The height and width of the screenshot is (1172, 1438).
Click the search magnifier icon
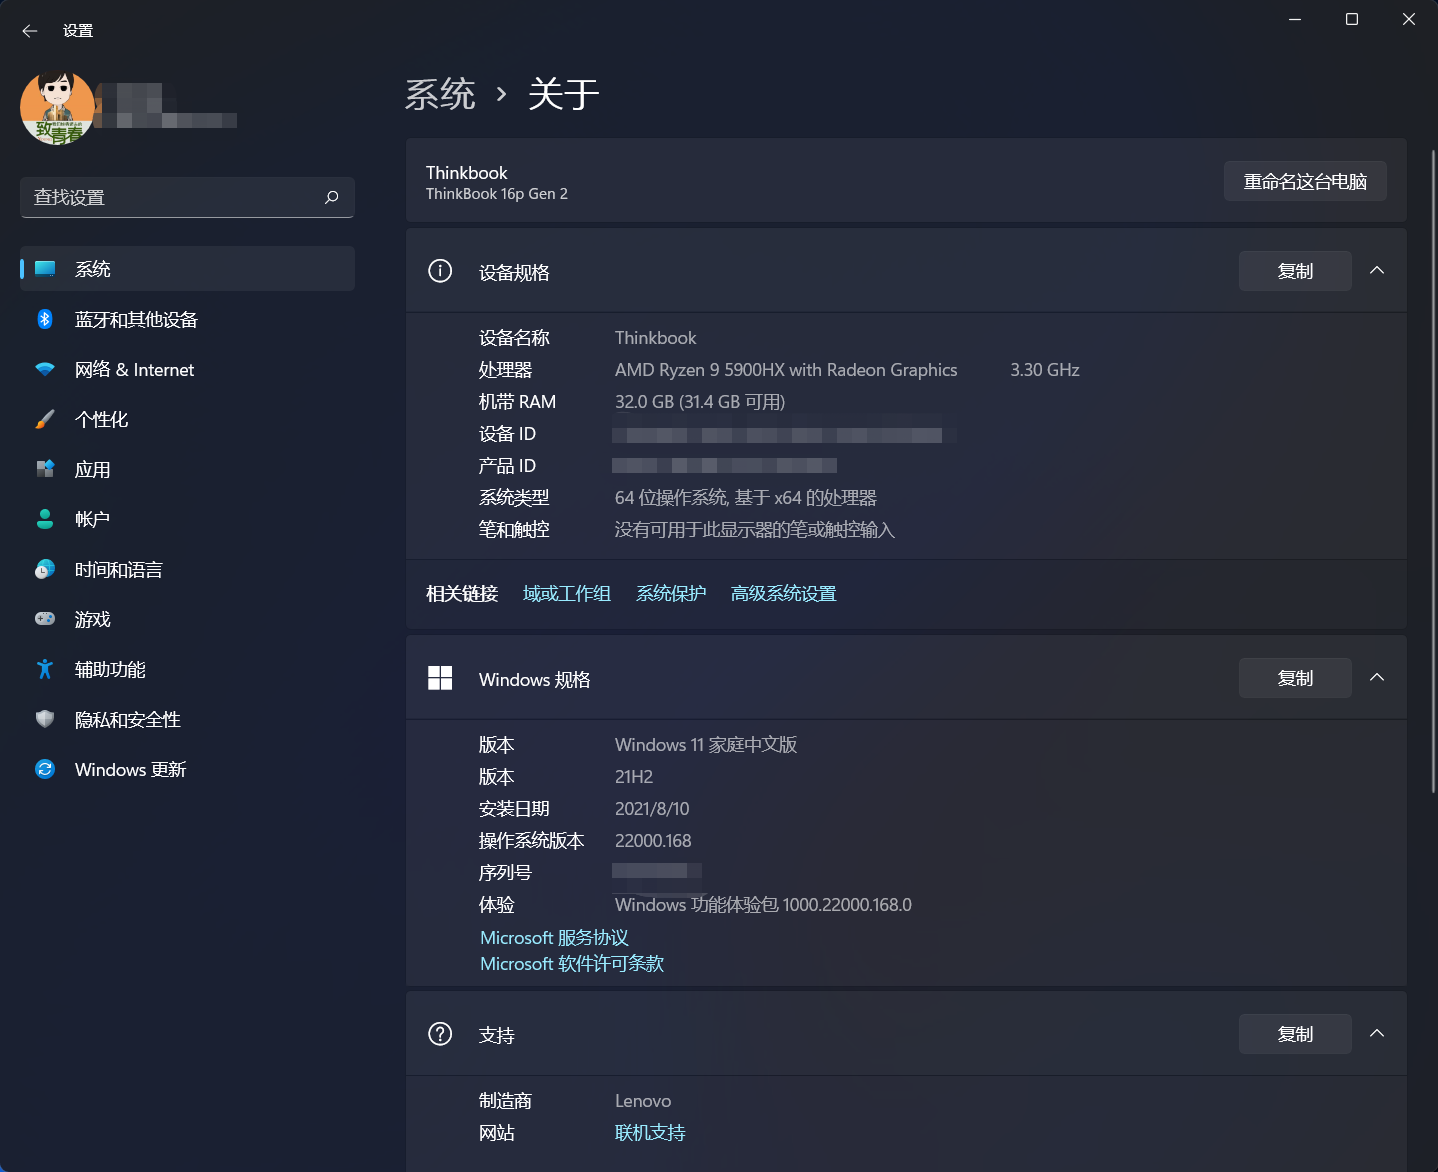coord(332,197)
